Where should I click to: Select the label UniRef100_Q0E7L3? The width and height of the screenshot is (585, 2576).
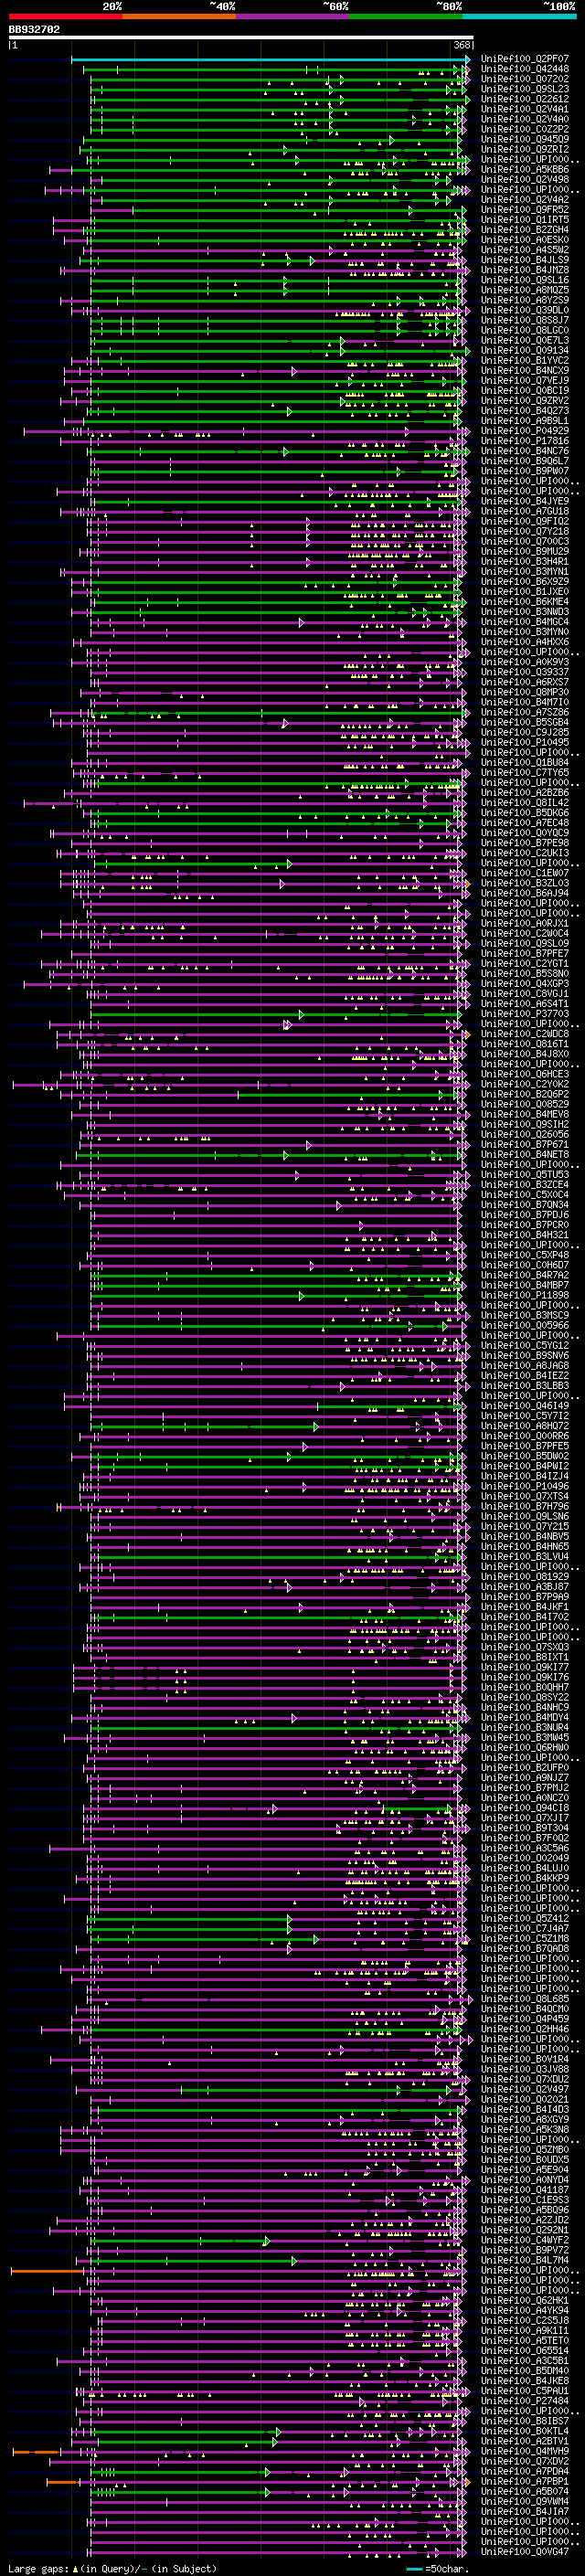pos(524,340)
